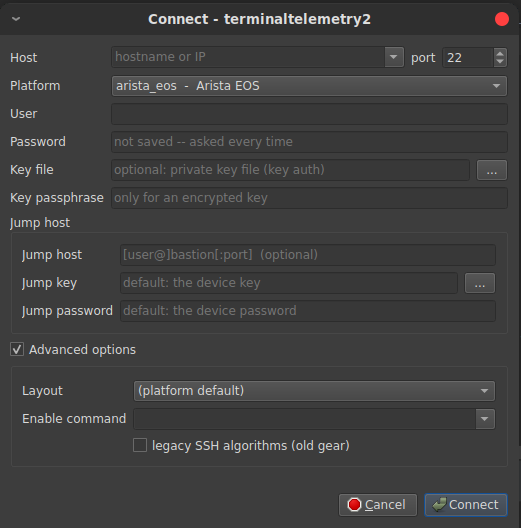521x528 pixels.
Task: Decrease the port number with down arrow
Action: click(x=500, y=62)
